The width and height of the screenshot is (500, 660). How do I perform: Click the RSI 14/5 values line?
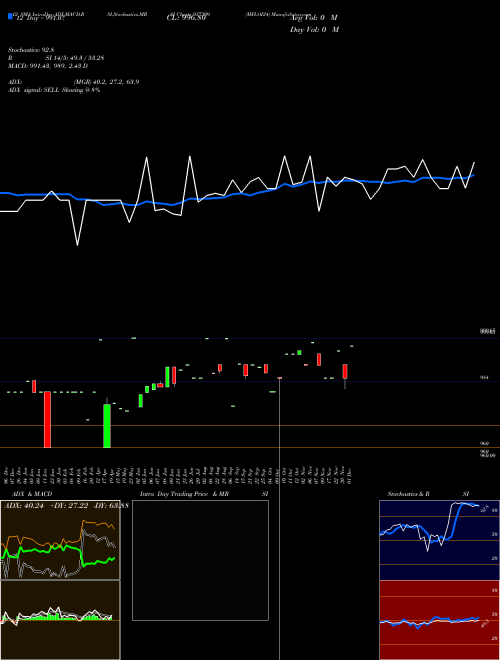pos(56,58)
